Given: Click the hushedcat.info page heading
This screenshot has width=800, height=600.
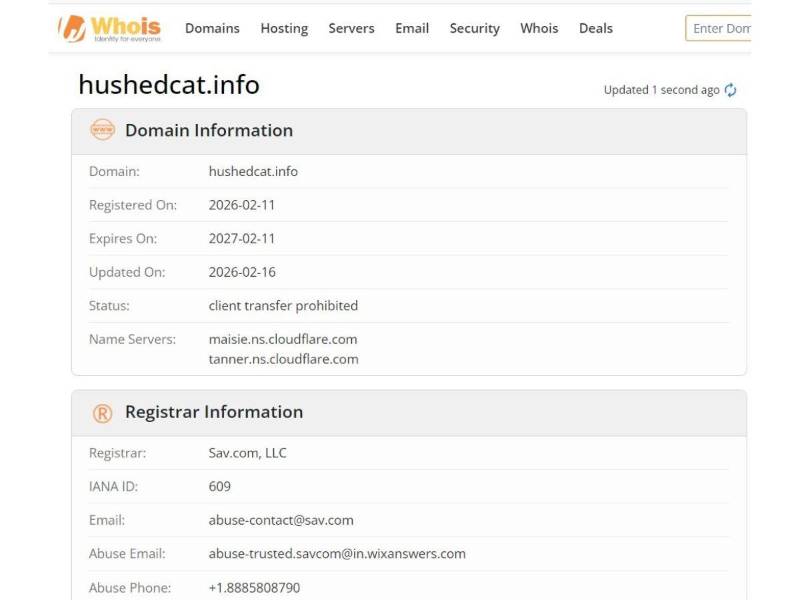Looking at the screenshot, I should 169,86.
